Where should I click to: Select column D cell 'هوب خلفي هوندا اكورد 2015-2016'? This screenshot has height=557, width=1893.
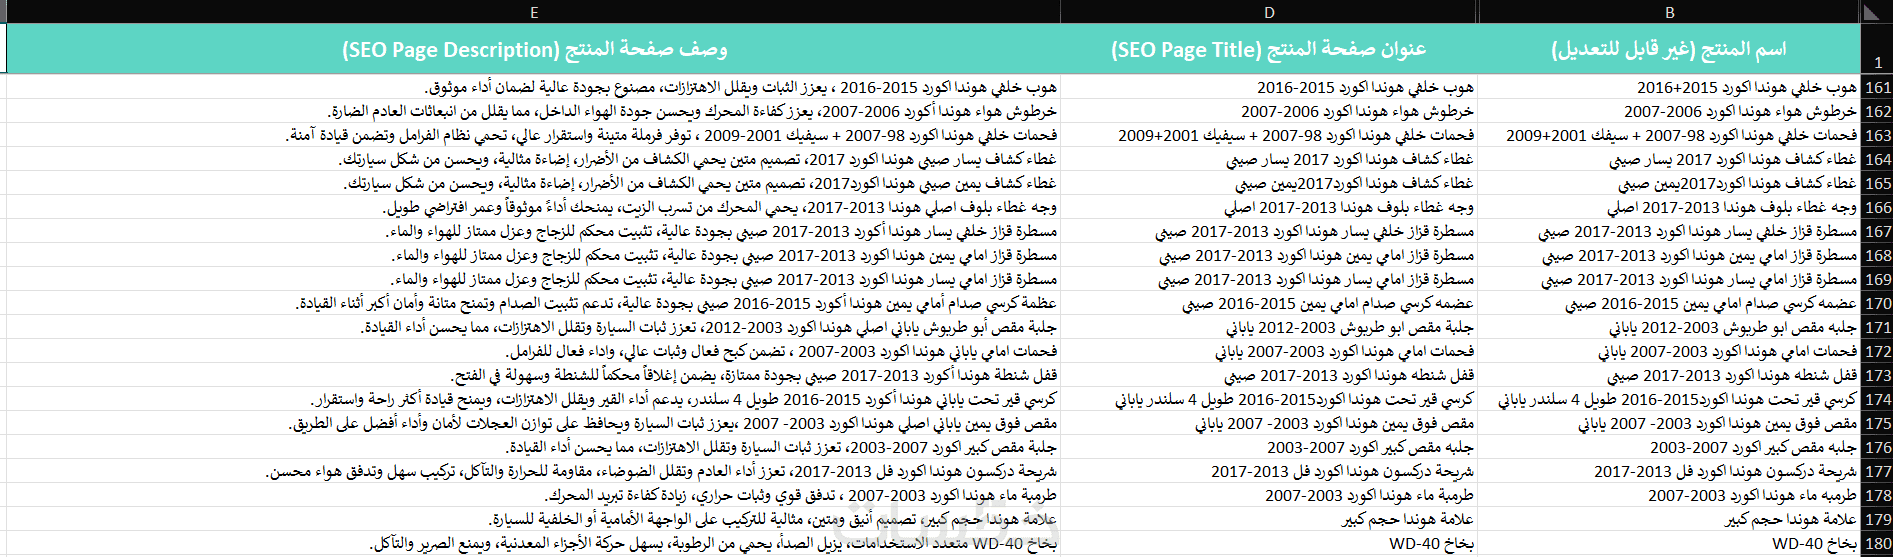[x=1269, y=87]
